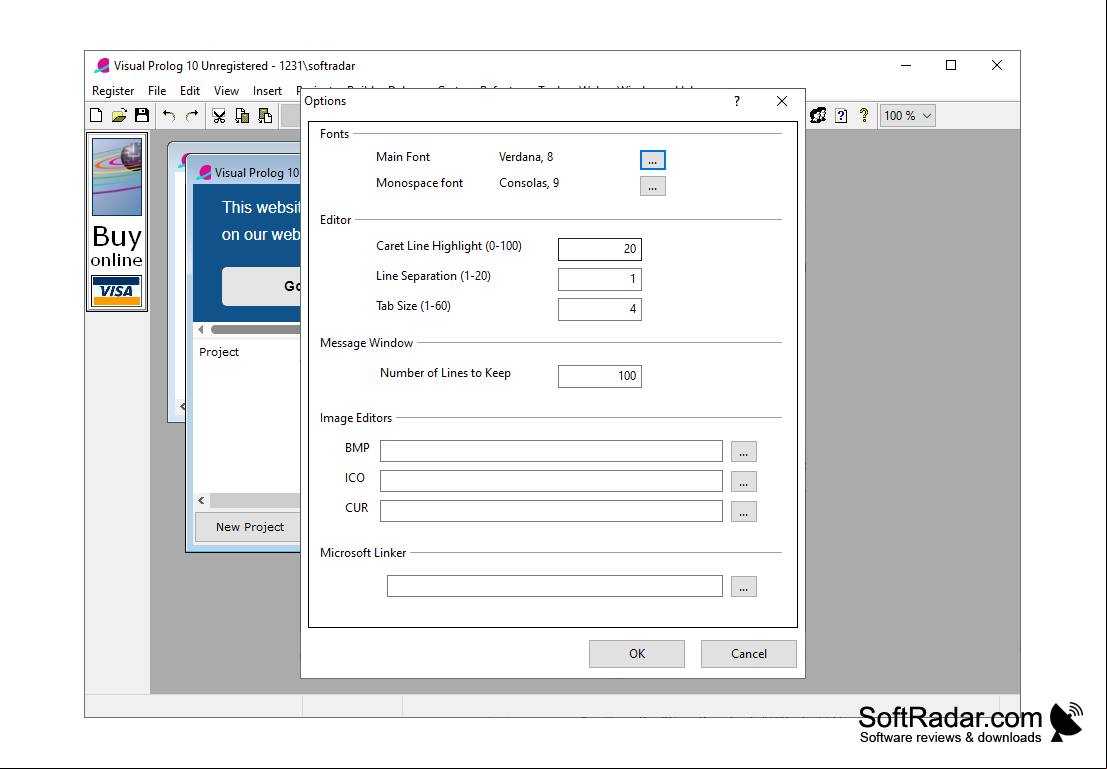The height and width of the screenshot is (769, 1107).
Task: Browse for BMP image editor
Action: (x=743, y=451)
